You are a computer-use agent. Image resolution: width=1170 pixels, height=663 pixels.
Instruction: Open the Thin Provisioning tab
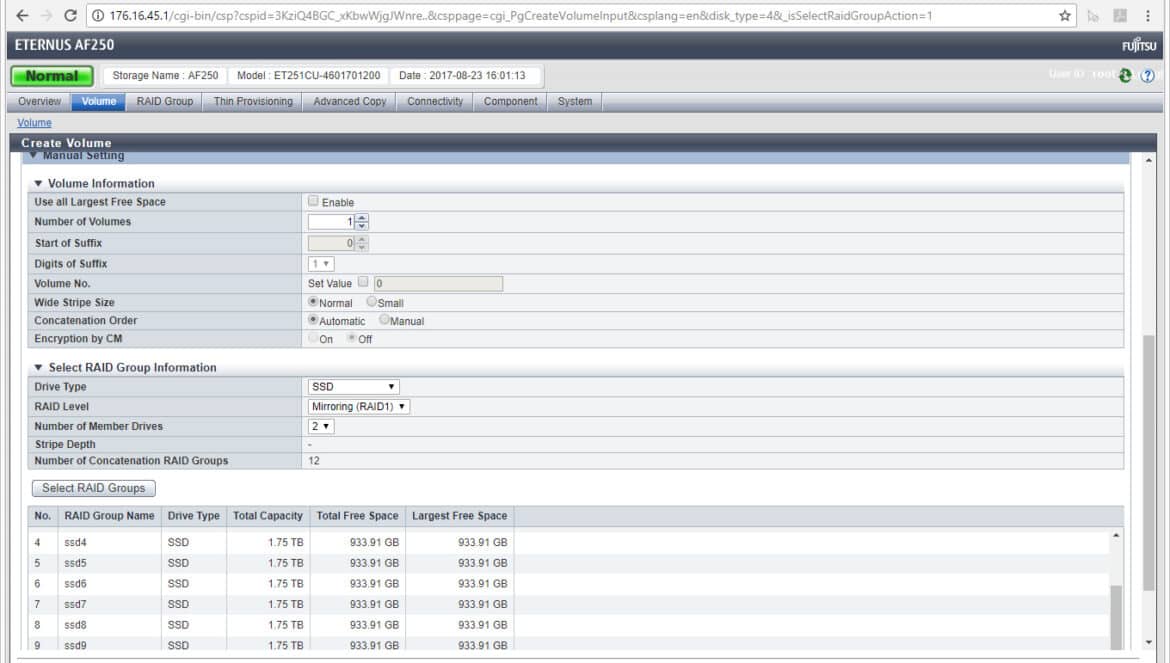point(253,101)
